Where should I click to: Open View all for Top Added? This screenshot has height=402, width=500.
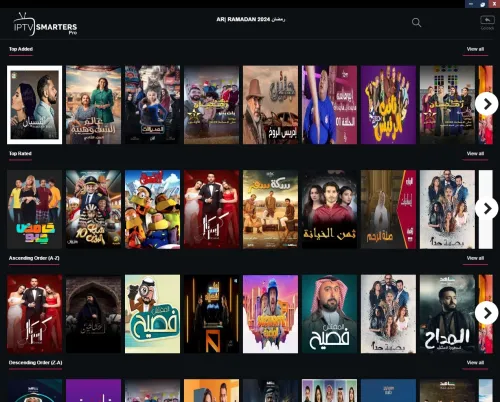pos(475,49)
